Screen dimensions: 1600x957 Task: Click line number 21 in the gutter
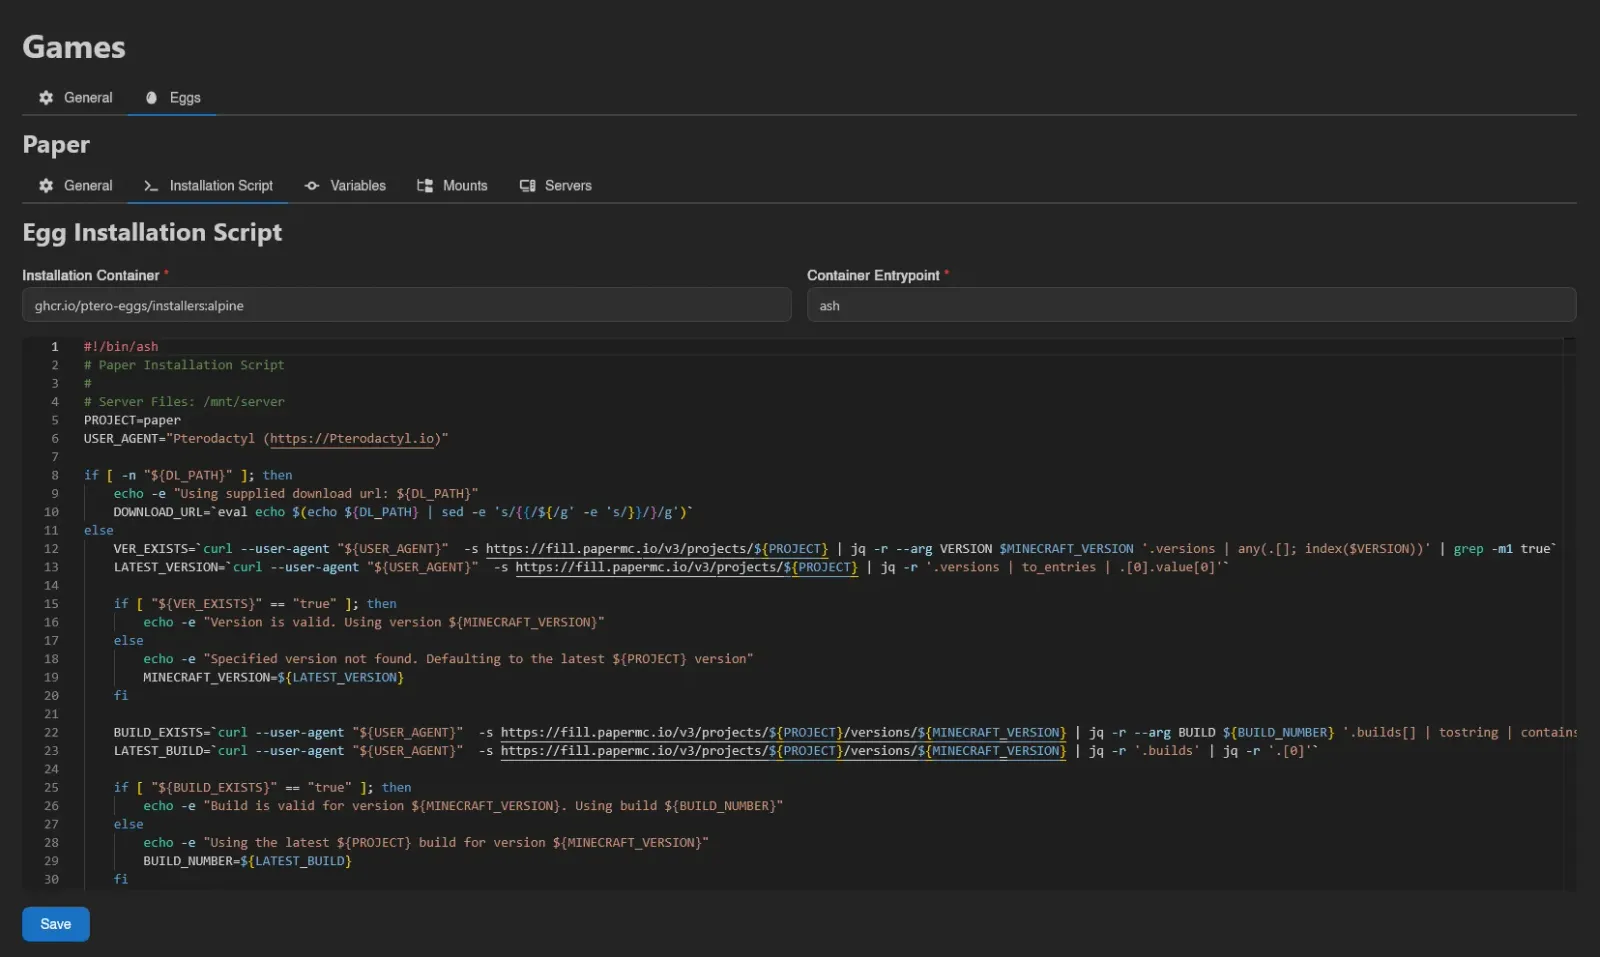[x=51, y=714]
